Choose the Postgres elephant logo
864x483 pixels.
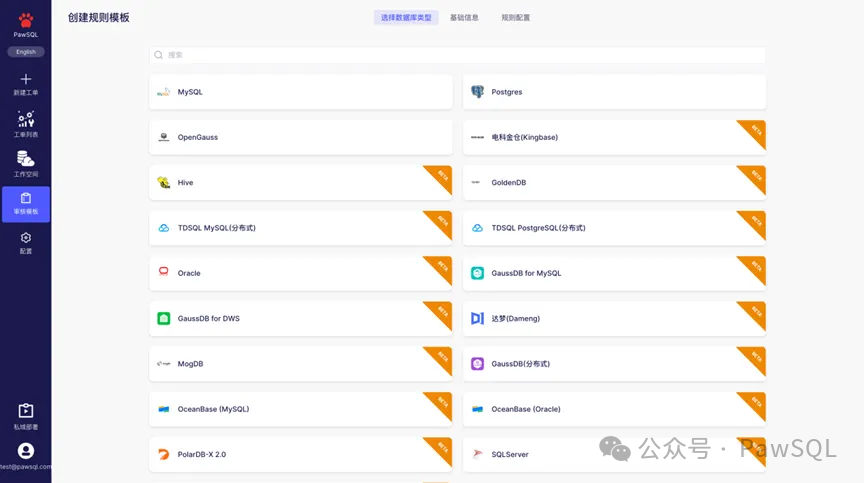478,92
